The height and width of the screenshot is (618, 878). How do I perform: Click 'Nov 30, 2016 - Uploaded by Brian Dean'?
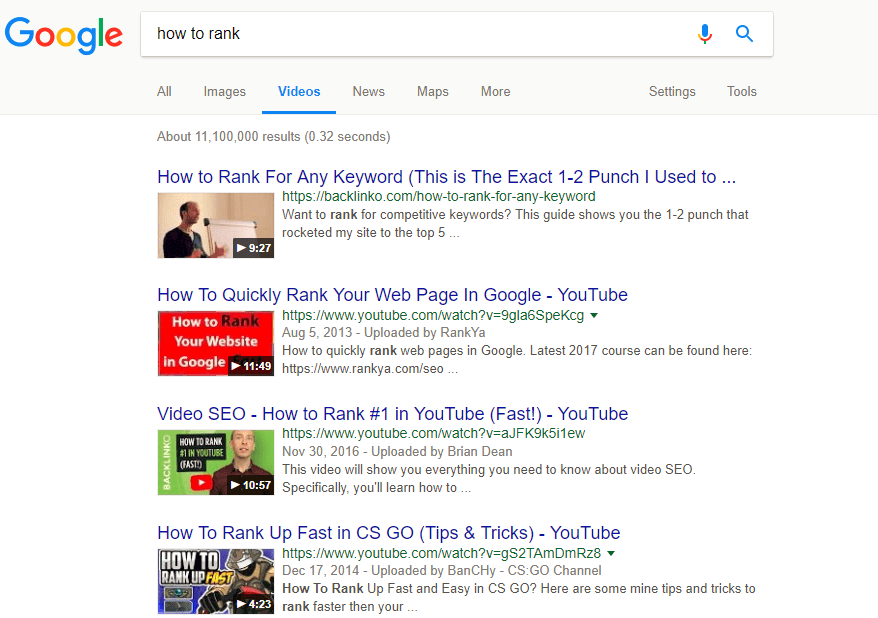click(x=397, y=451)
